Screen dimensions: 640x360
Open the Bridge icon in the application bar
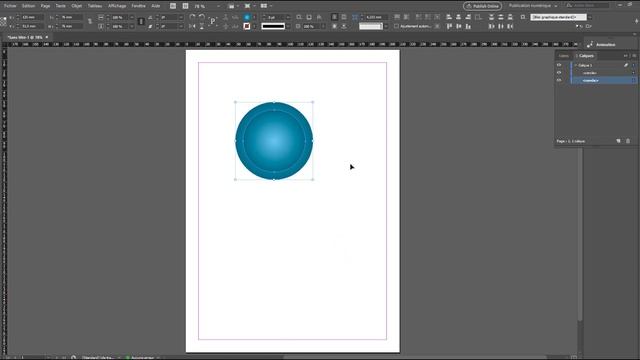pyautogui.click(x=173, y=6)
